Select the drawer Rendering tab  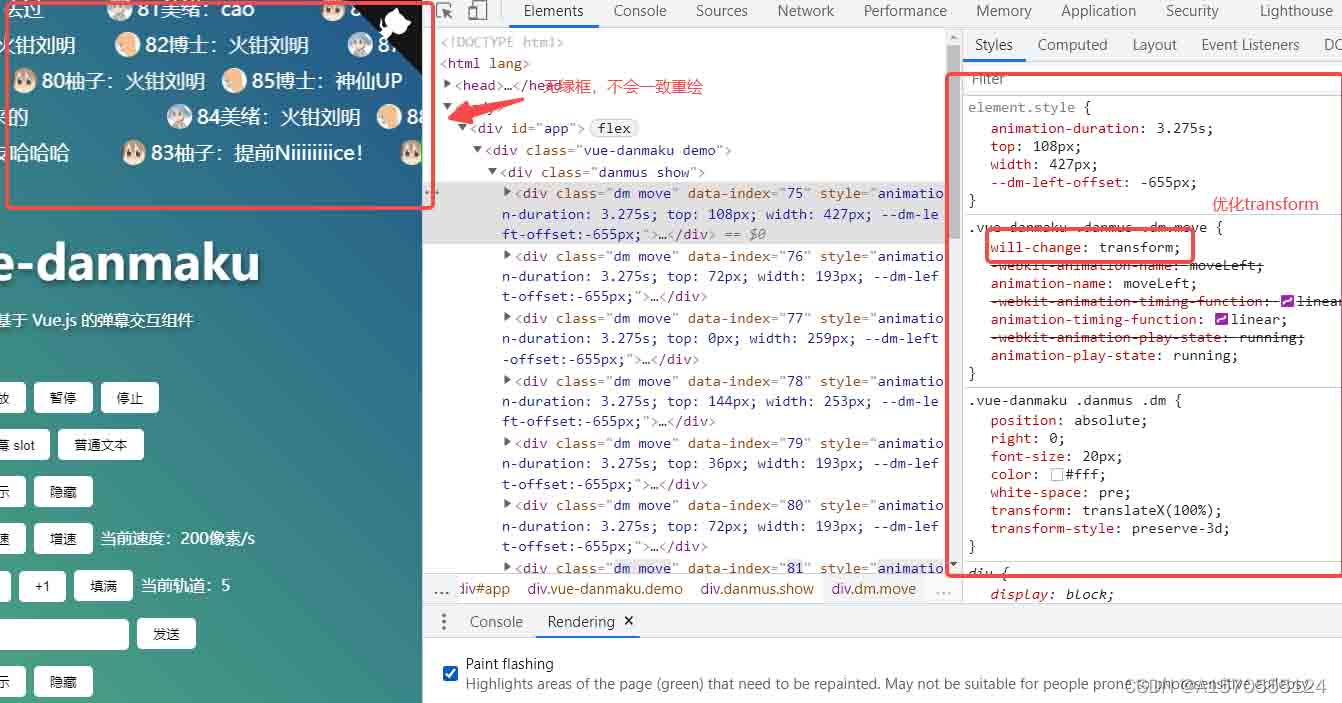point(580,621)
